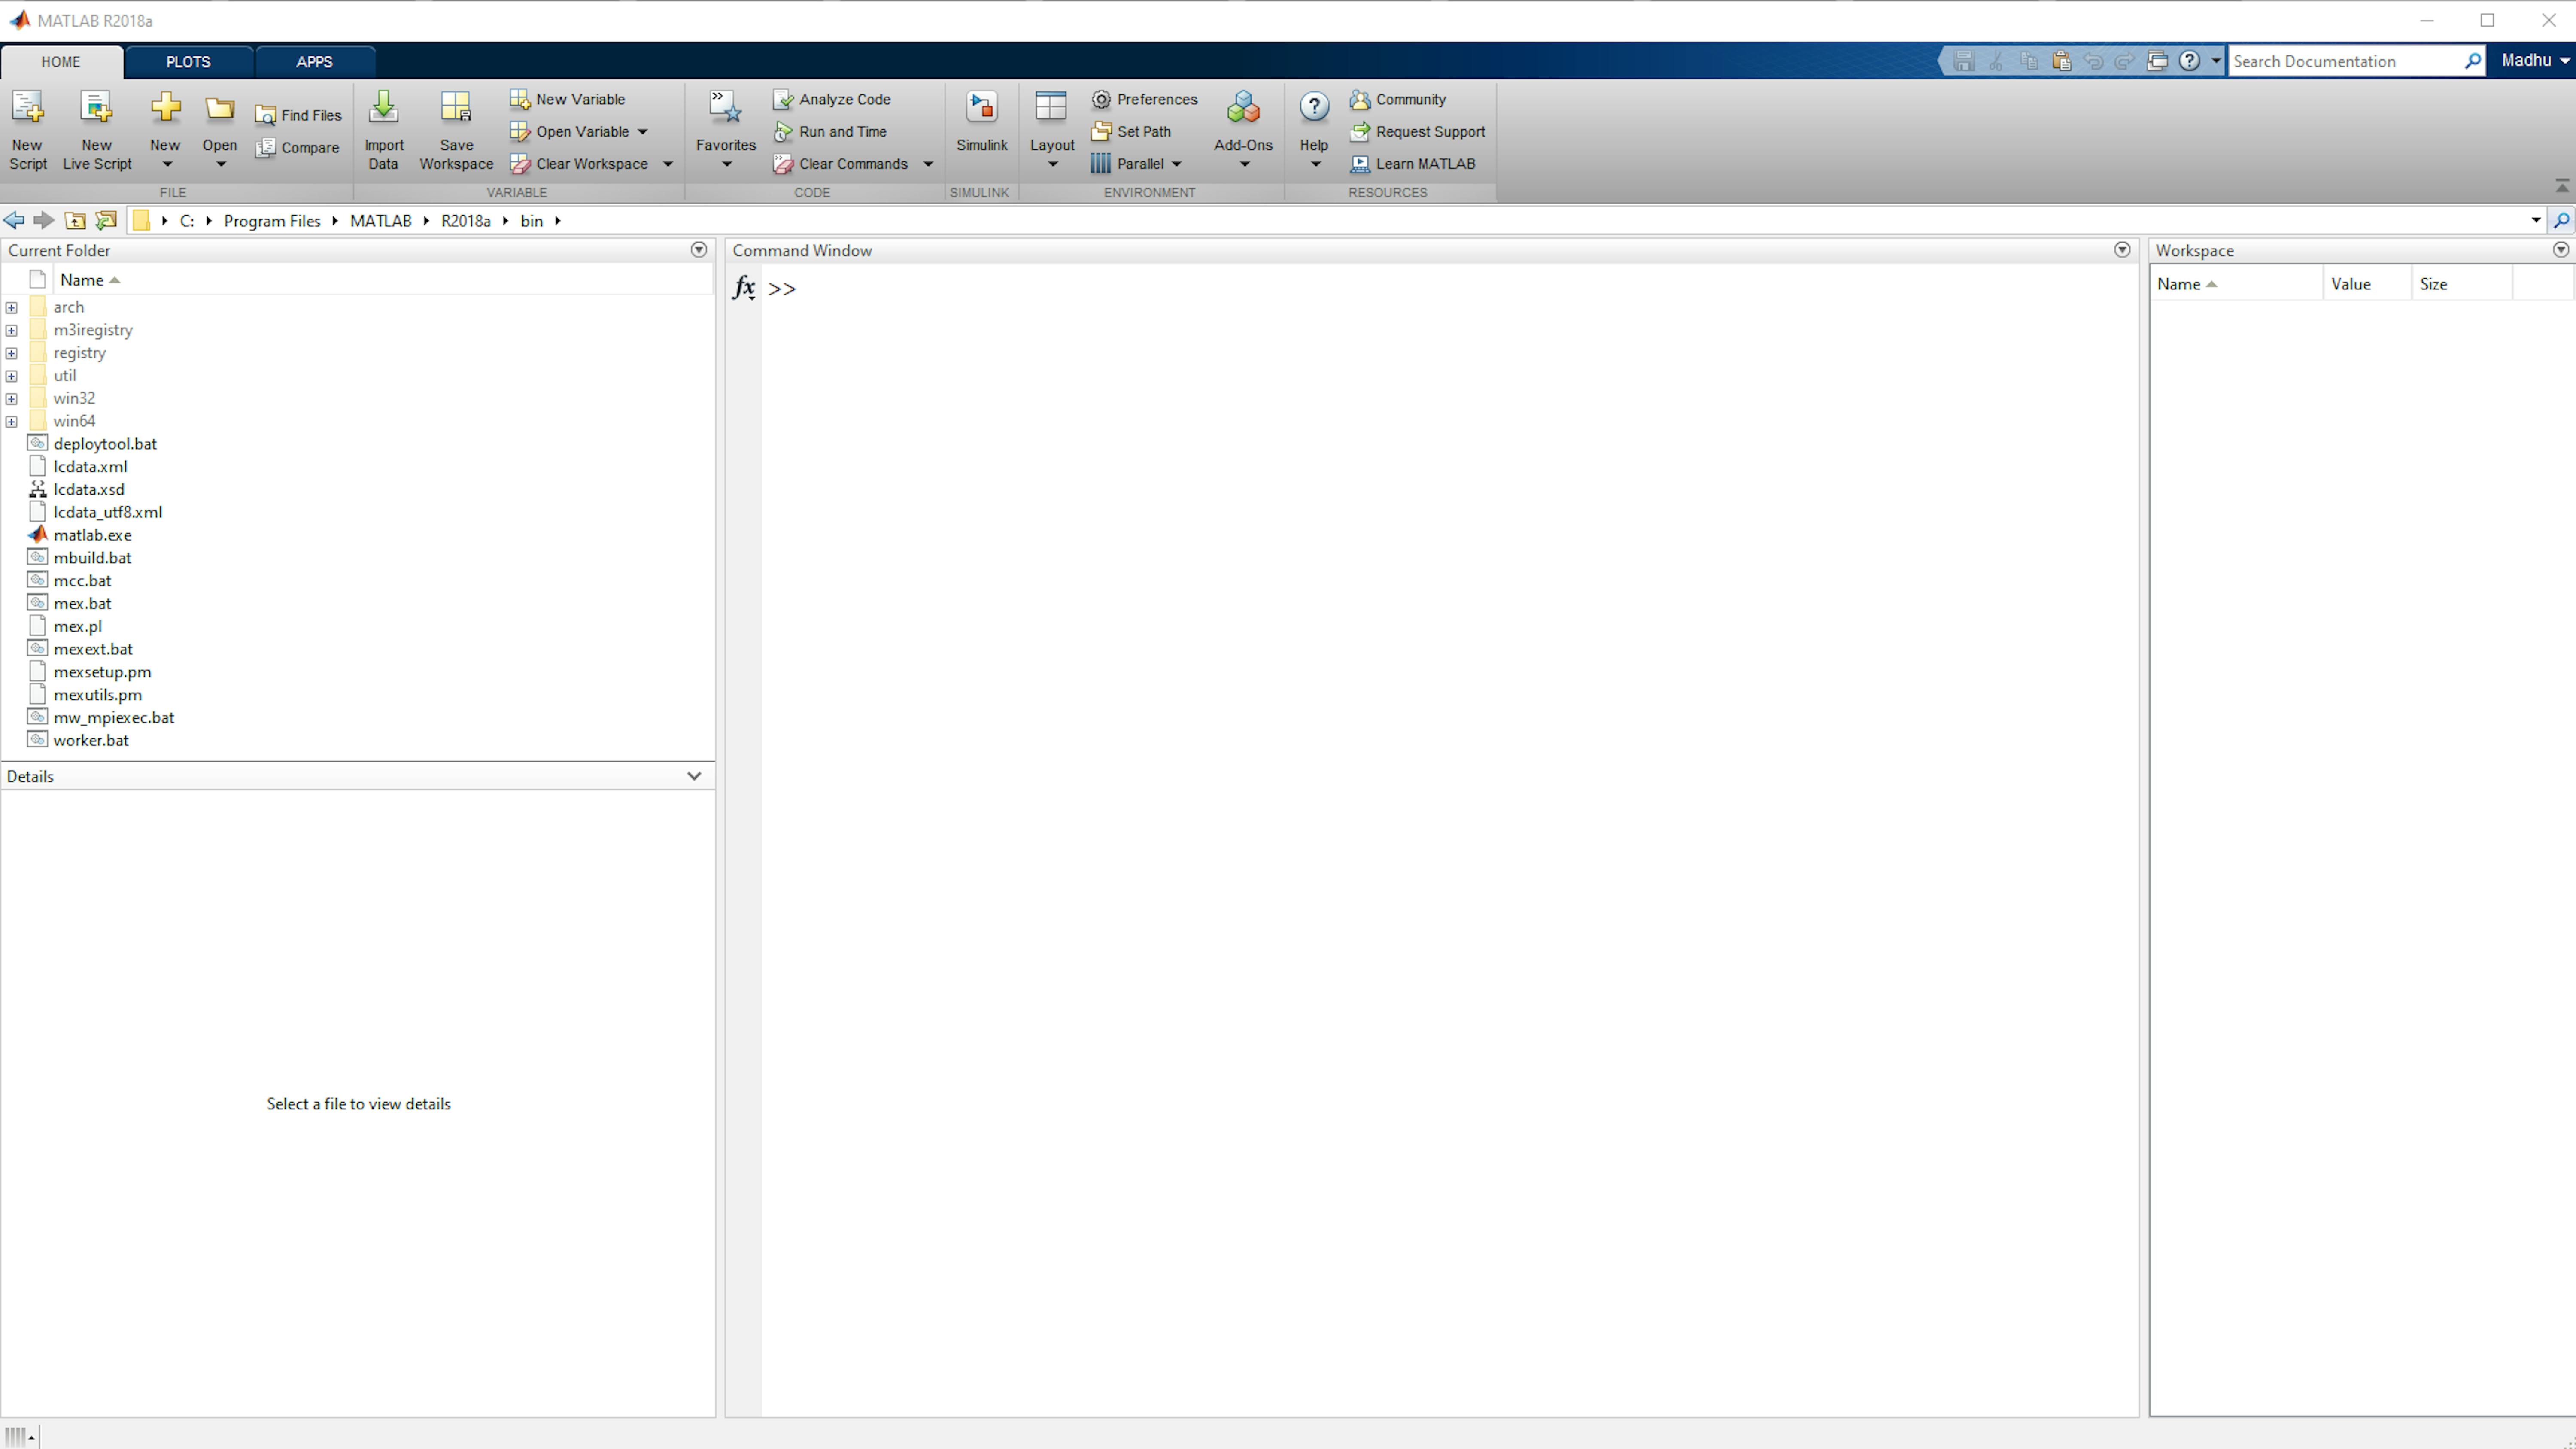Expand the m3iregistry folder
2576x1449 pixels.
11,331
